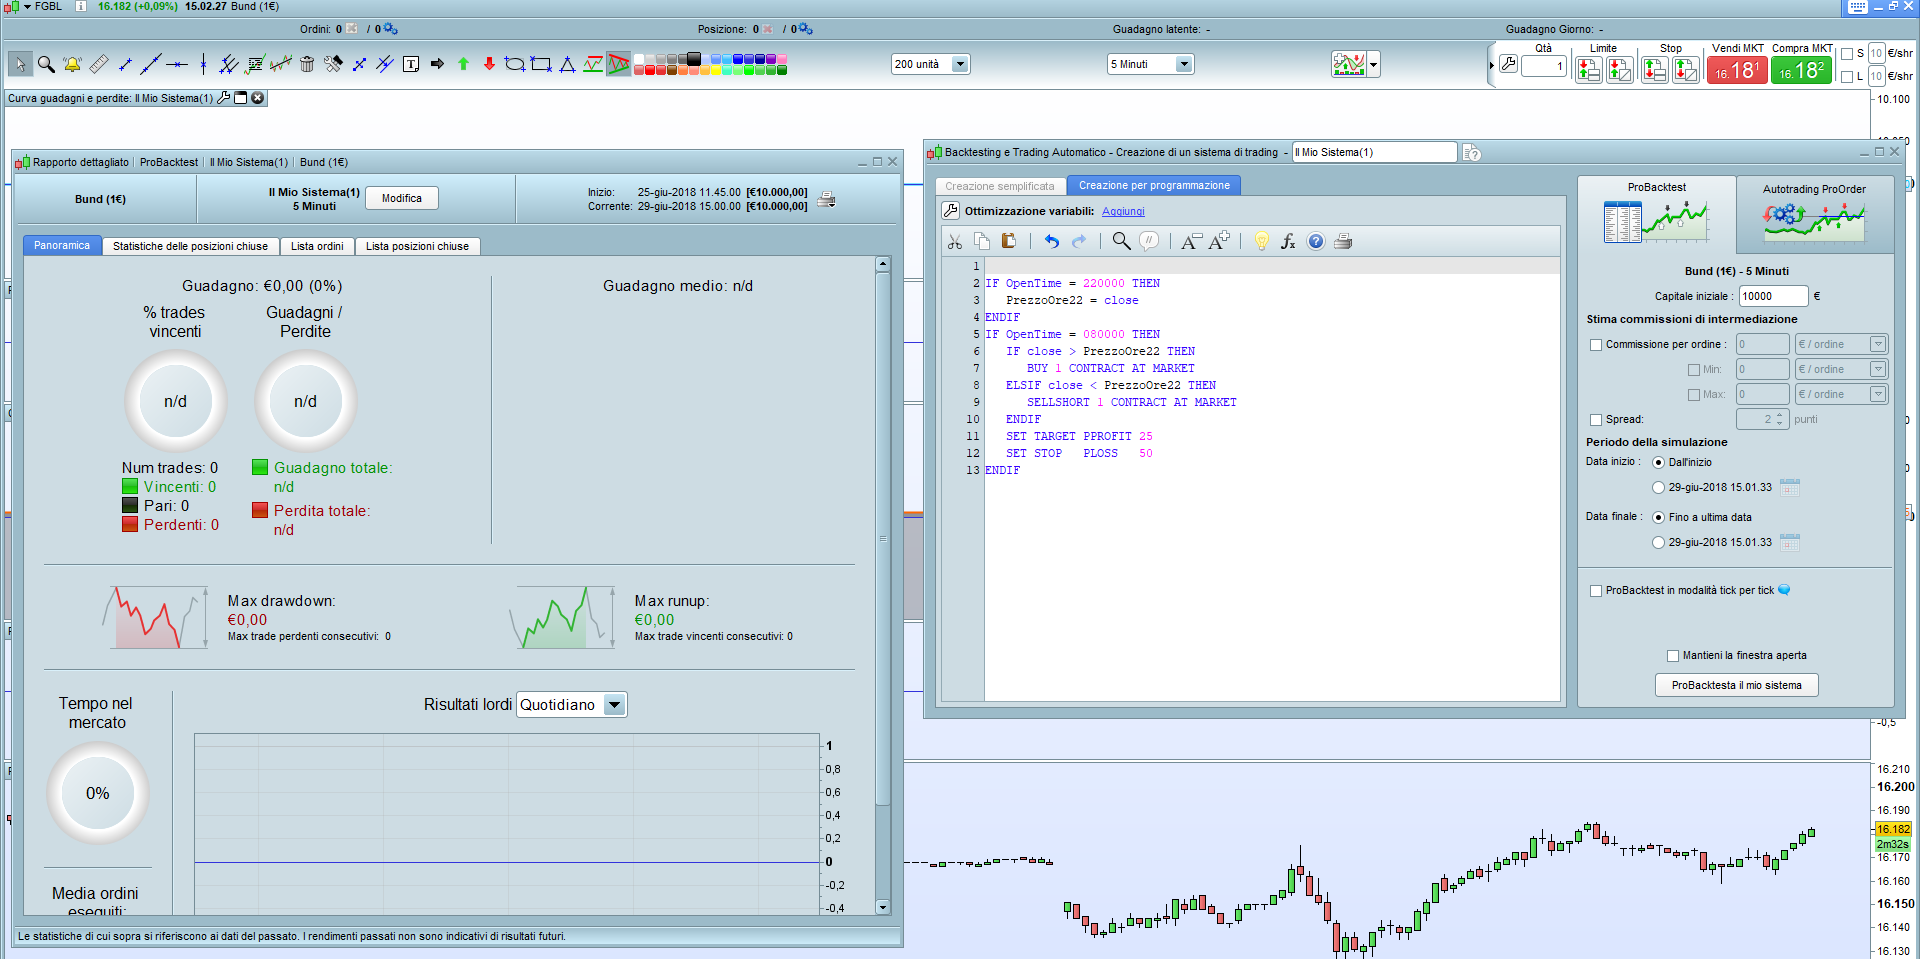Click ProBacktesta il mio sistema button
The height and width of the screenshot is (959, 1920).
[x=1736, y=685]
